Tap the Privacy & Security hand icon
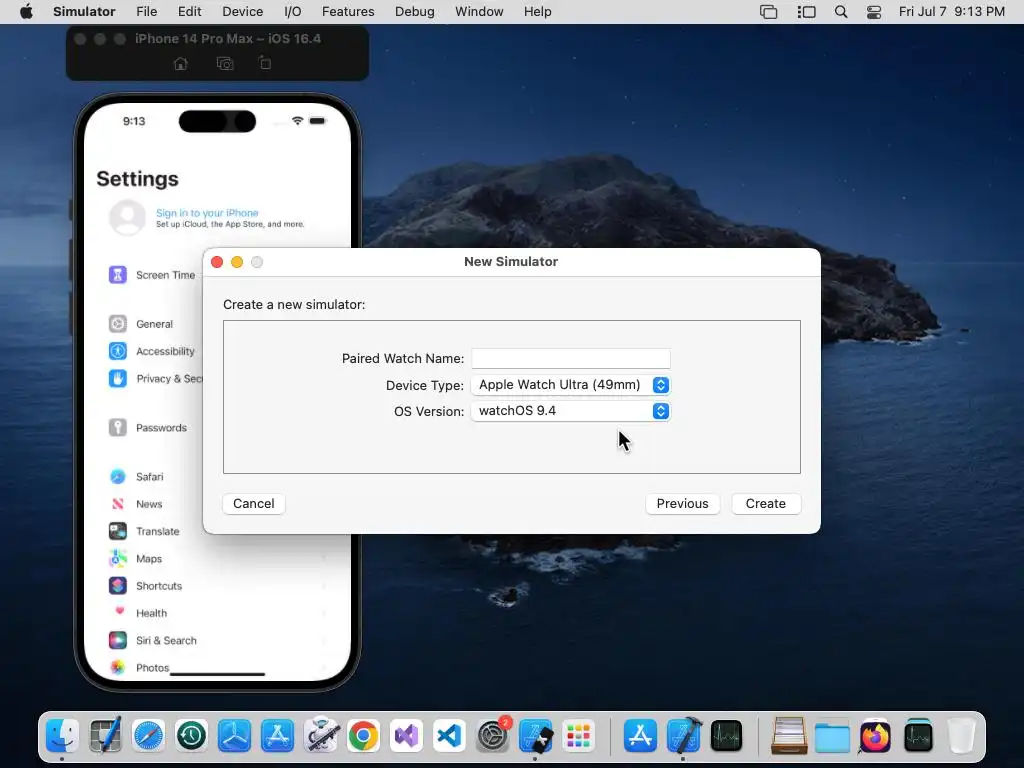 coord(118,379)
